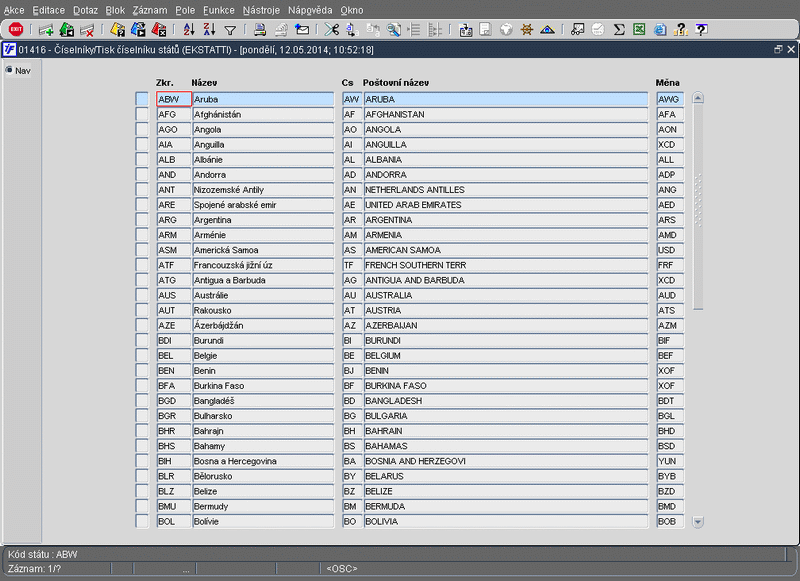Image resolution: width=800 pixels, height=581 pixels.
Task: Click the envelope message icon
Action: 302,30
